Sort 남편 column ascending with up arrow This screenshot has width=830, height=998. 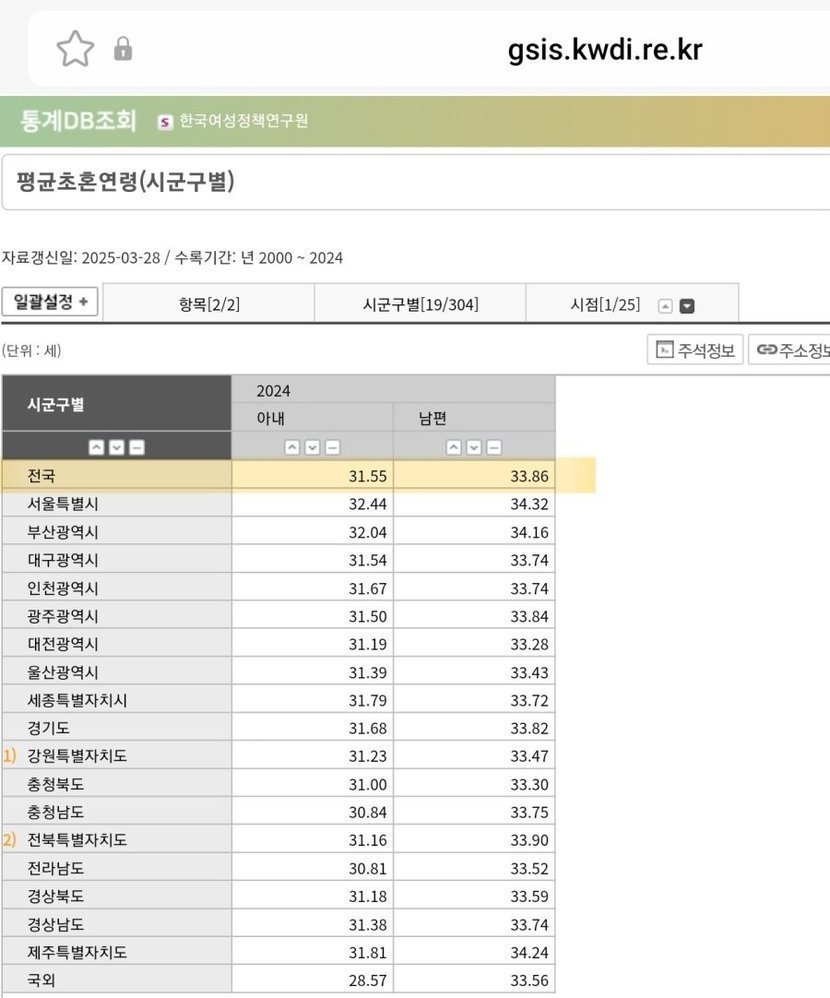click(x=455, y=447)
